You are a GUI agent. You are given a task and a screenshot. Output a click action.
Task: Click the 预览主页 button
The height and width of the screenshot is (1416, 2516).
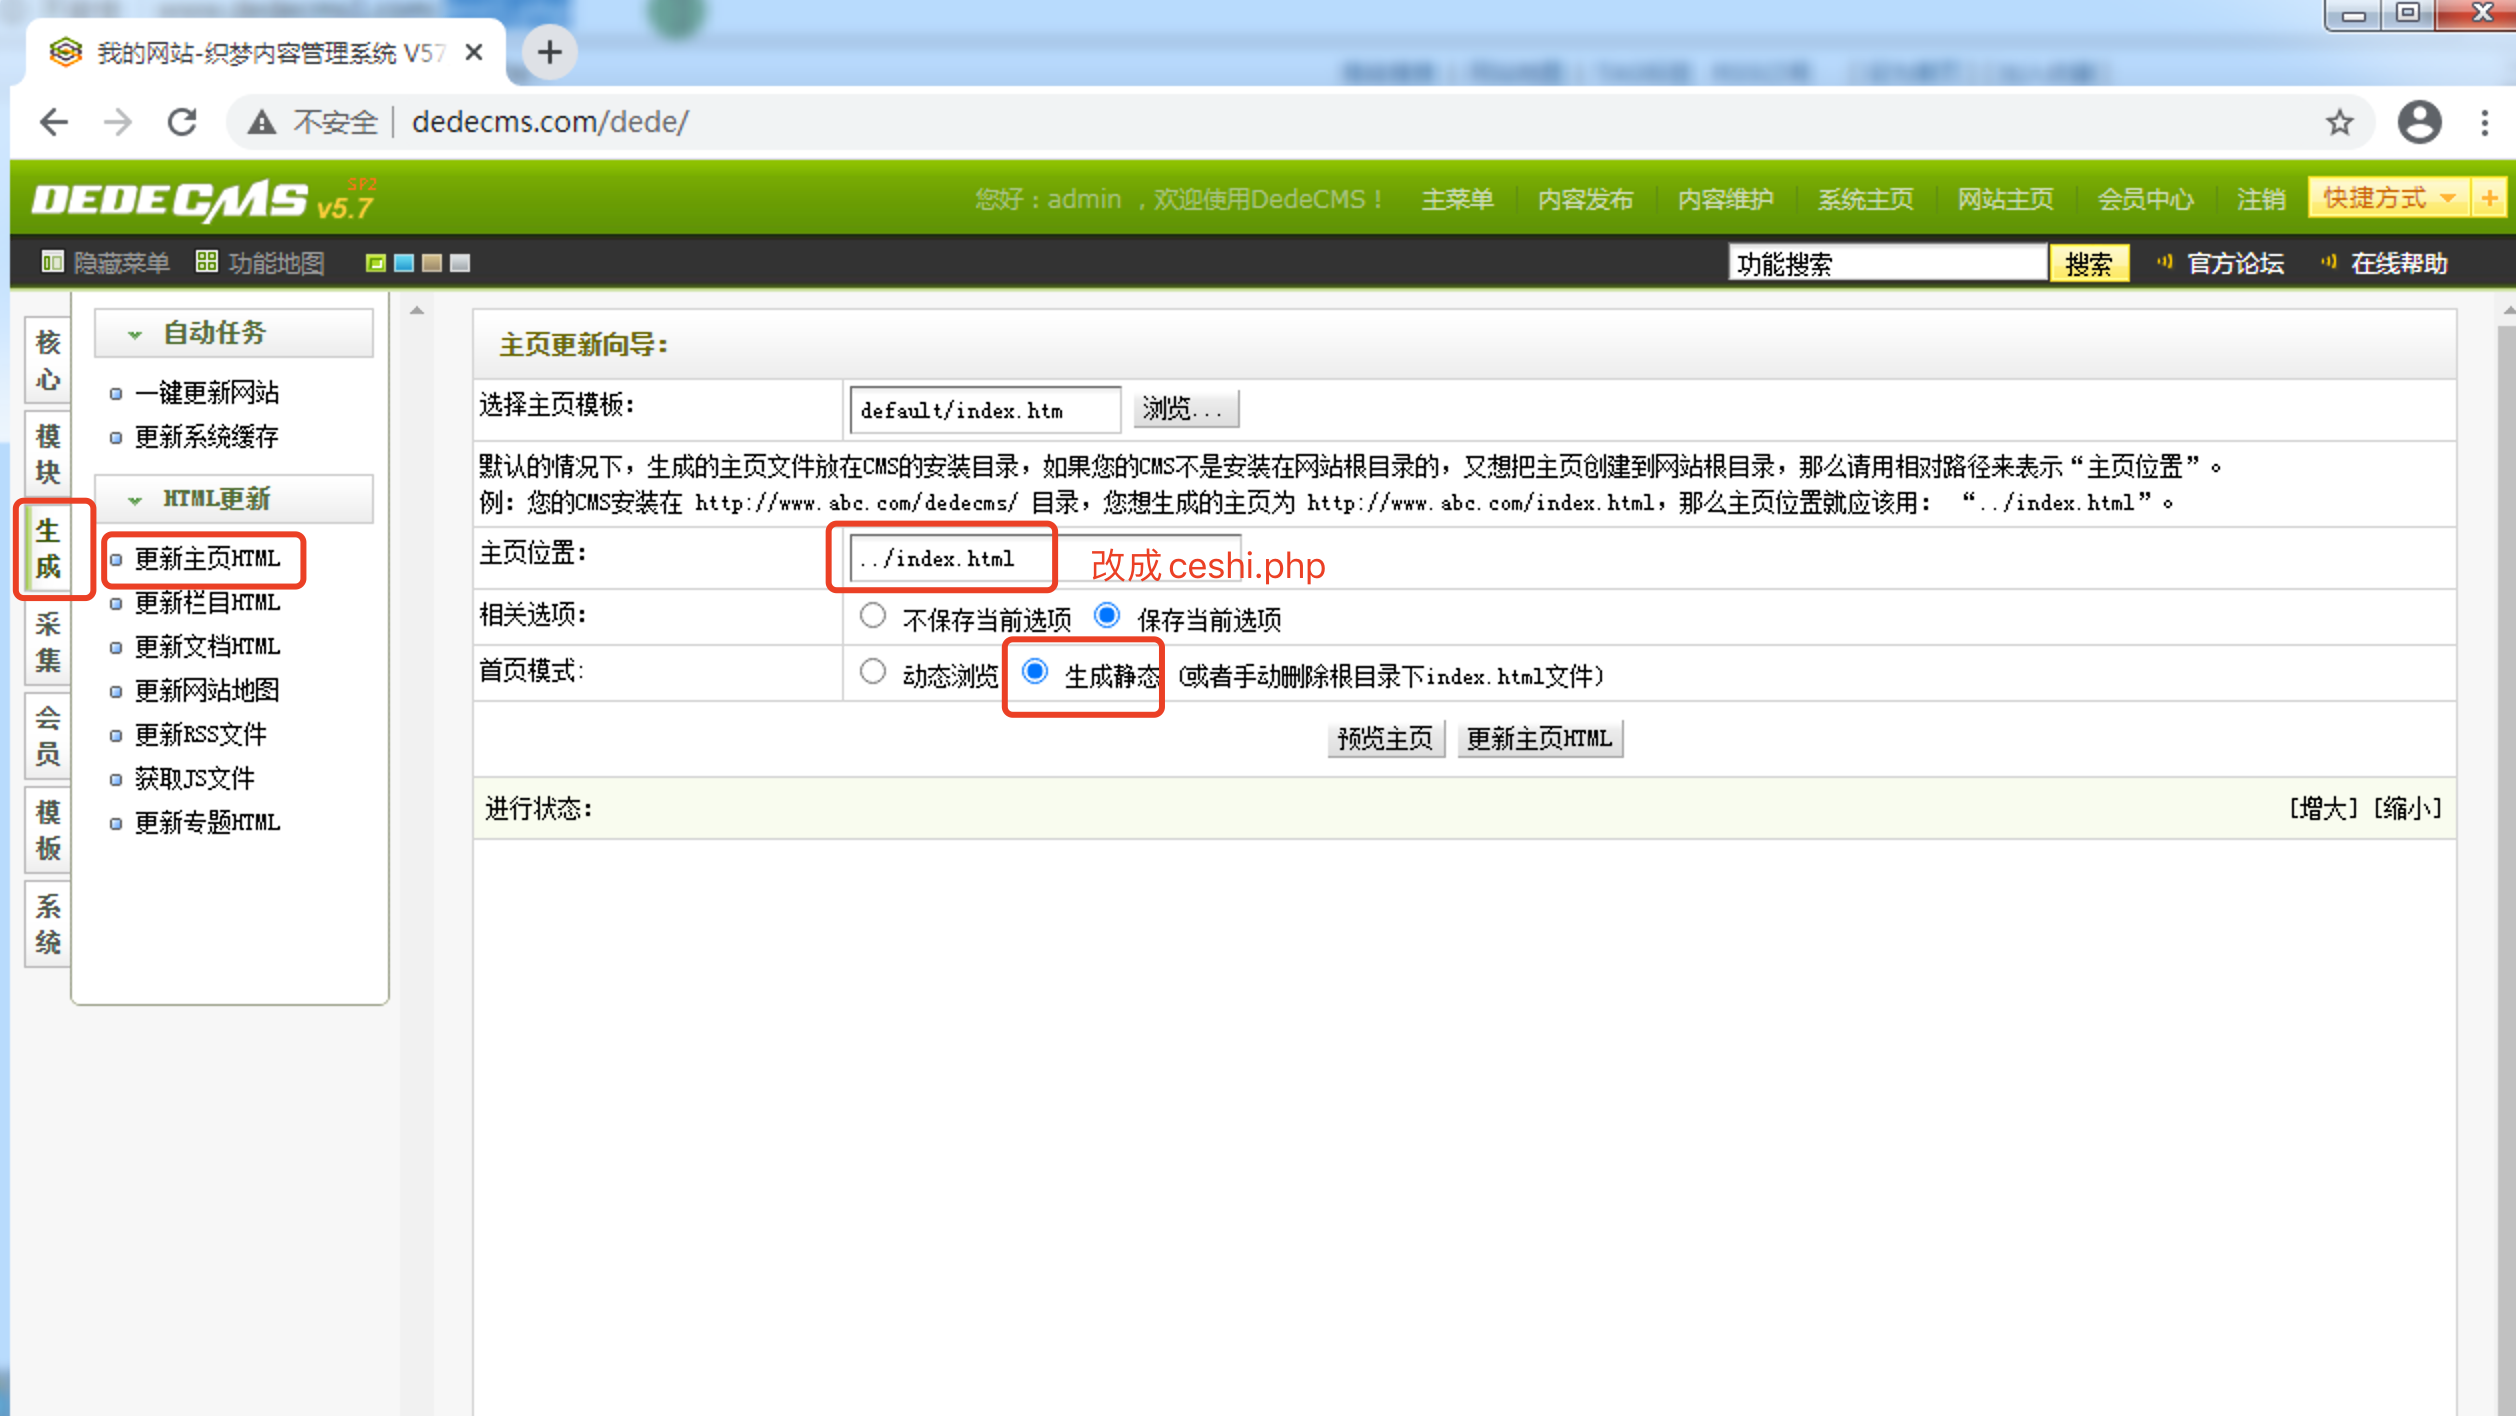(x=1386, y=738)
